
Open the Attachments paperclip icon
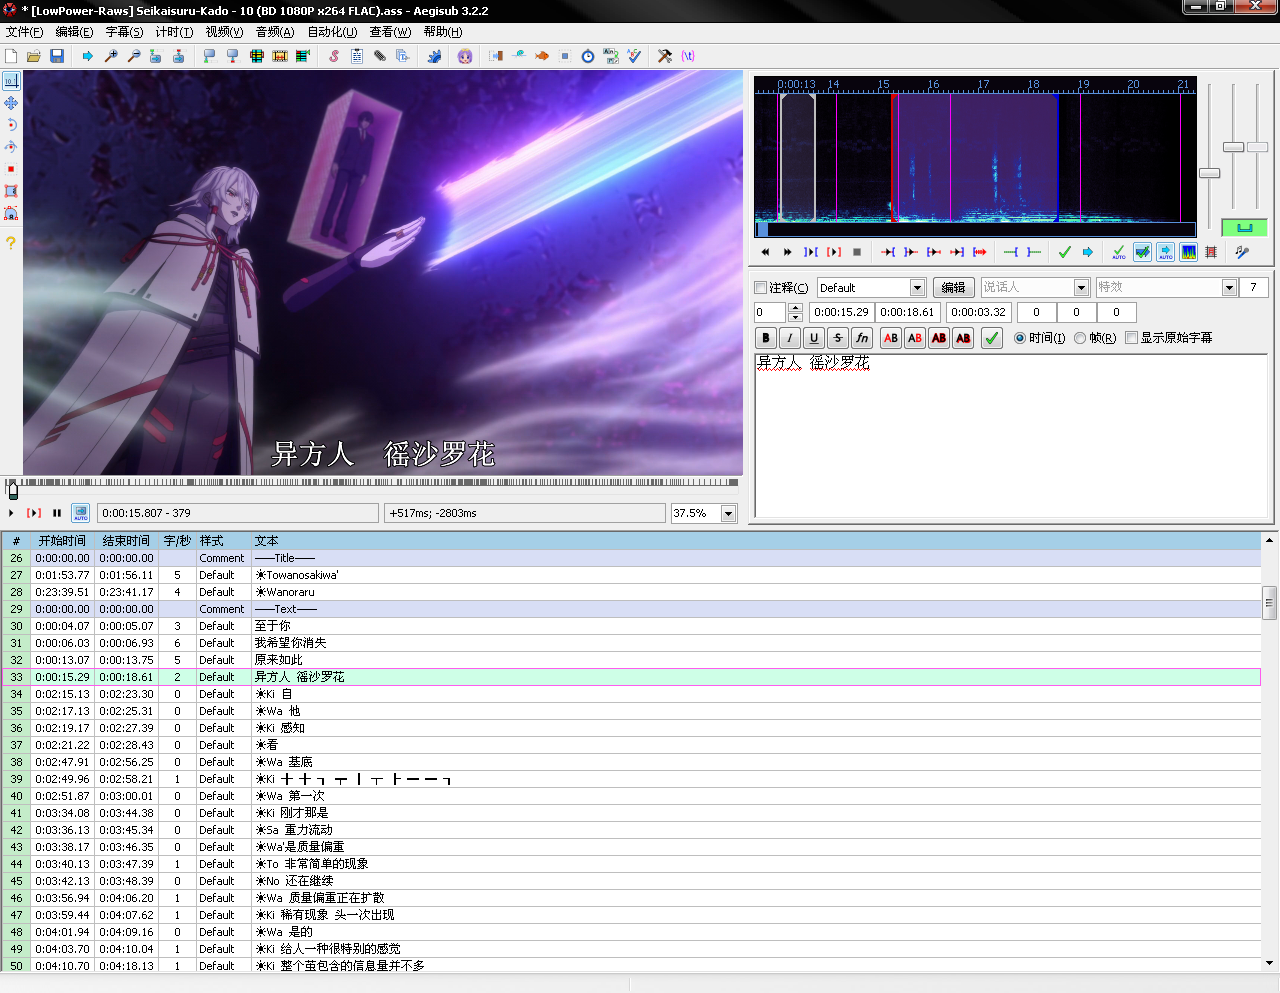pos(380,56)
